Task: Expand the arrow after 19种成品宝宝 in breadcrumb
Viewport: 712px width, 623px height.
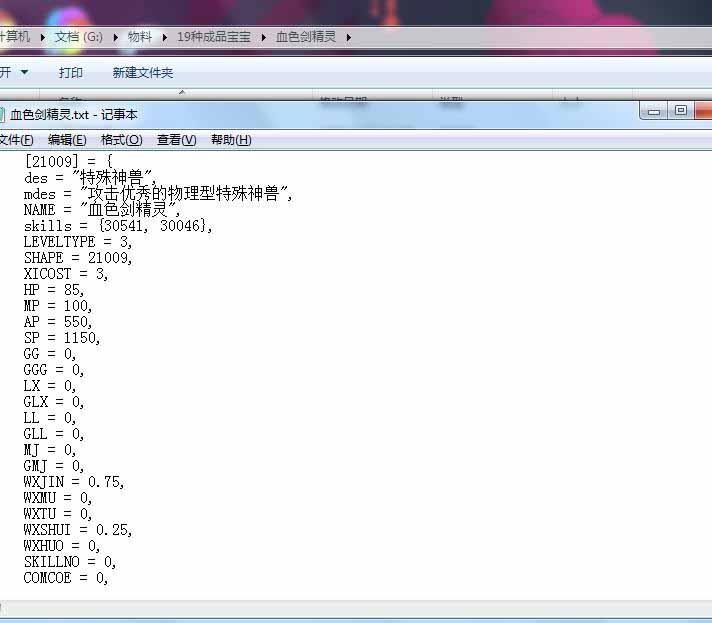Action: tap(263, 36)
